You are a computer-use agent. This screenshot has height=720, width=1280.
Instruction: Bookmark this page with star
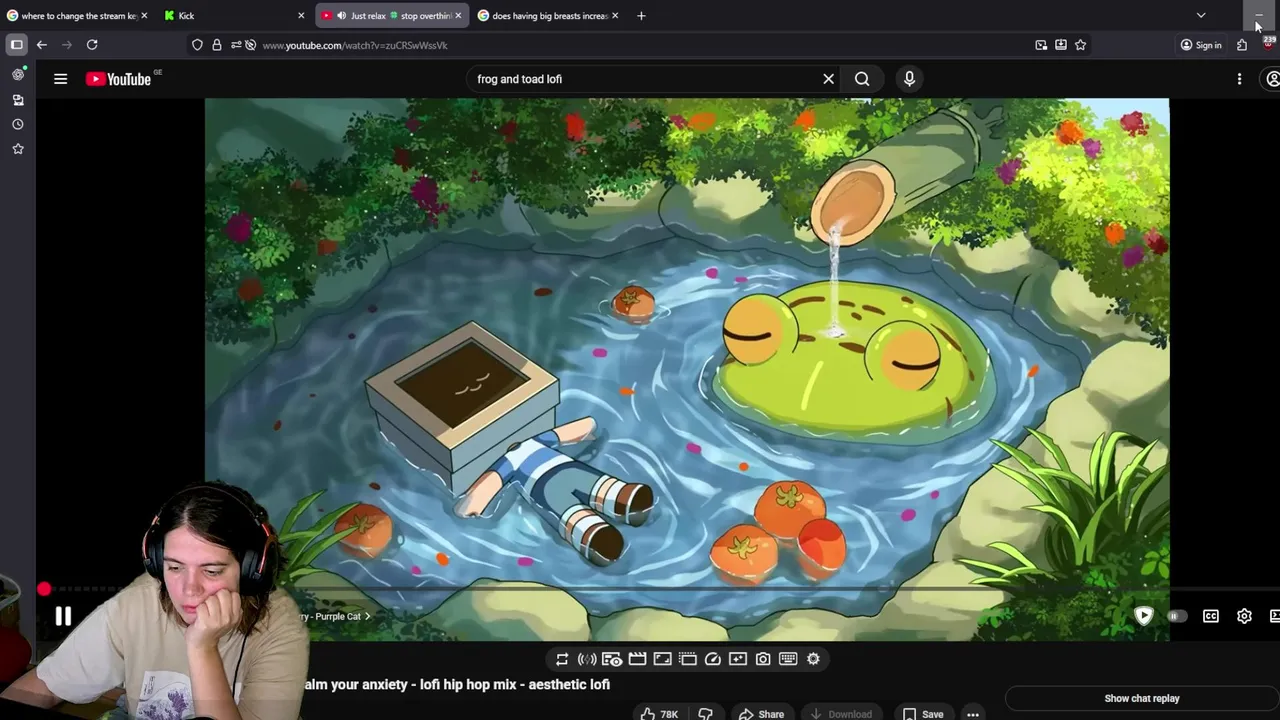[x=1080, y=45]
